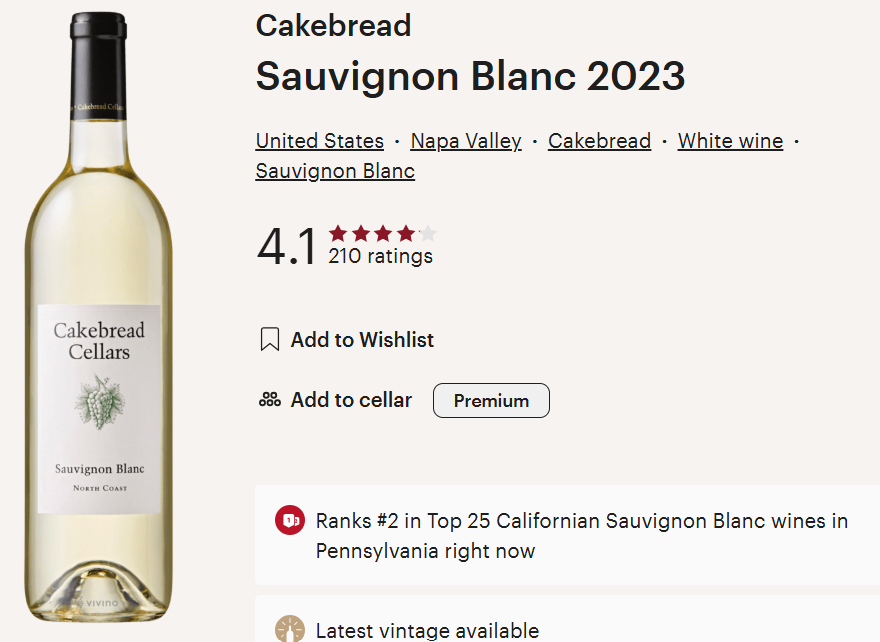The width and height of the screenshot is (880, 642).
Task: Click the Premium badge button
Action: click(491, 401)
